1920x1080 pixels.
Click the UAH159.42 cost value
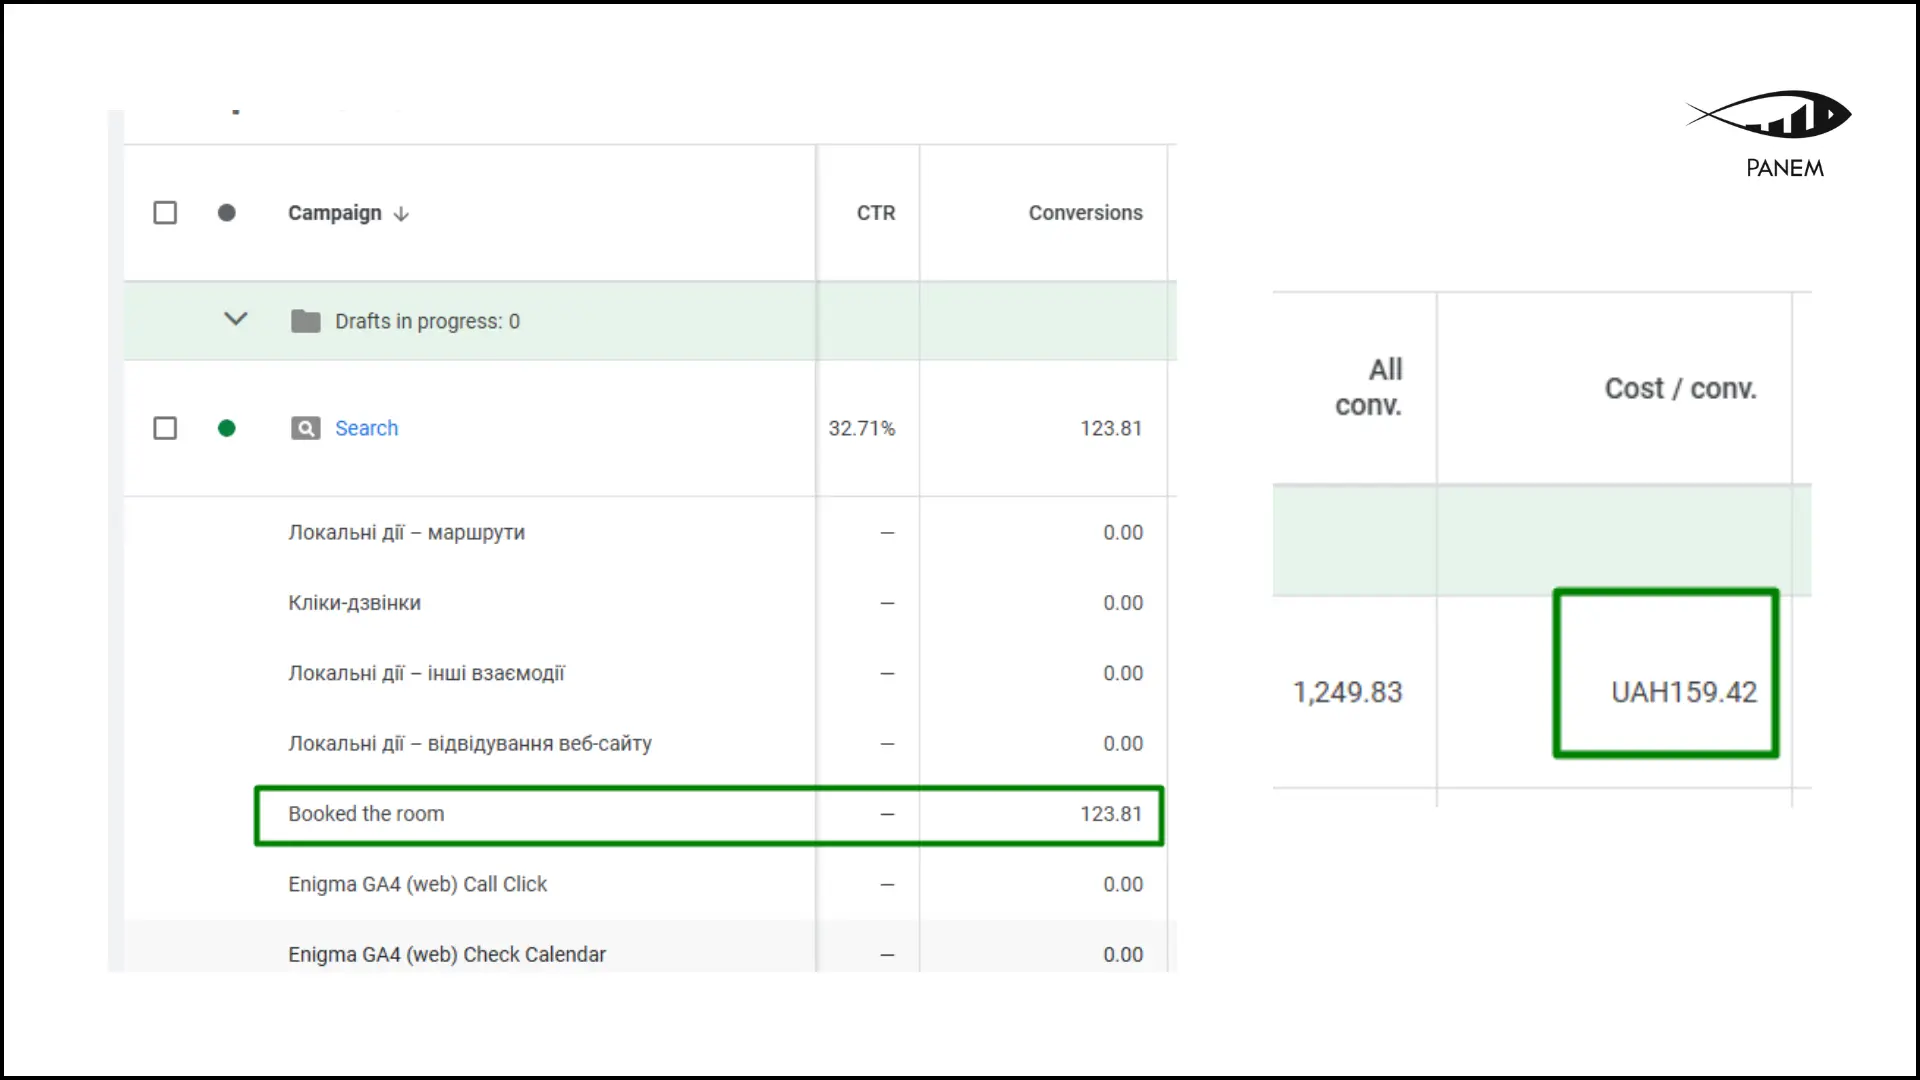pyautogui.click(x=1683, y=692)
